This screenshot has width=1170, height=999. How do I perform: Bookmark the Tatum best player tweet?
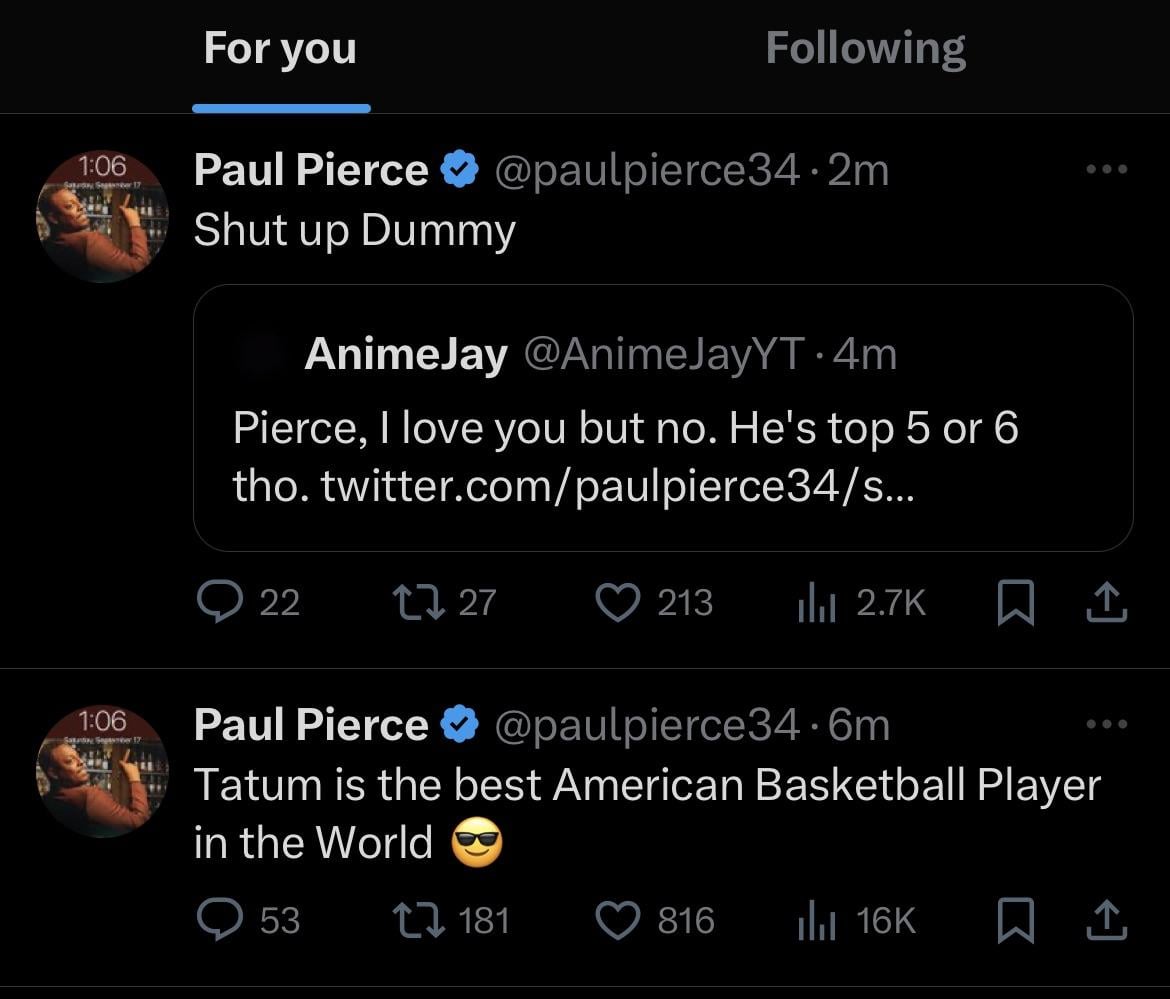1013,922
